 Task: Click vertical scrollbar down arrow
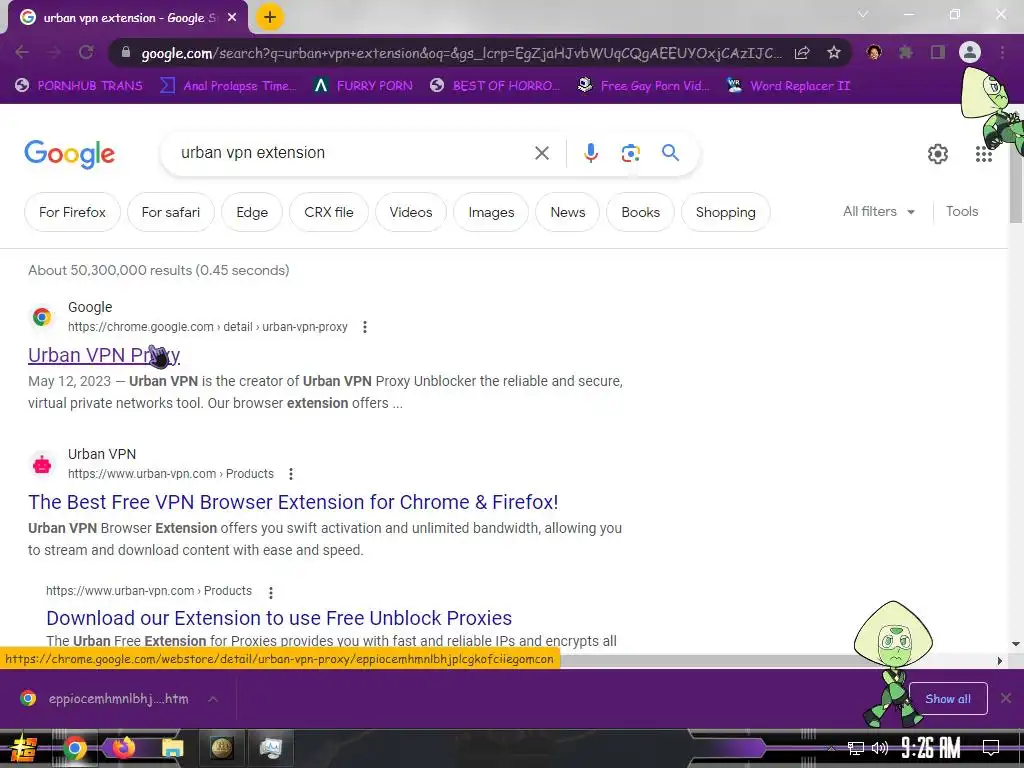pyautogui.click(x=1016, y=644)
